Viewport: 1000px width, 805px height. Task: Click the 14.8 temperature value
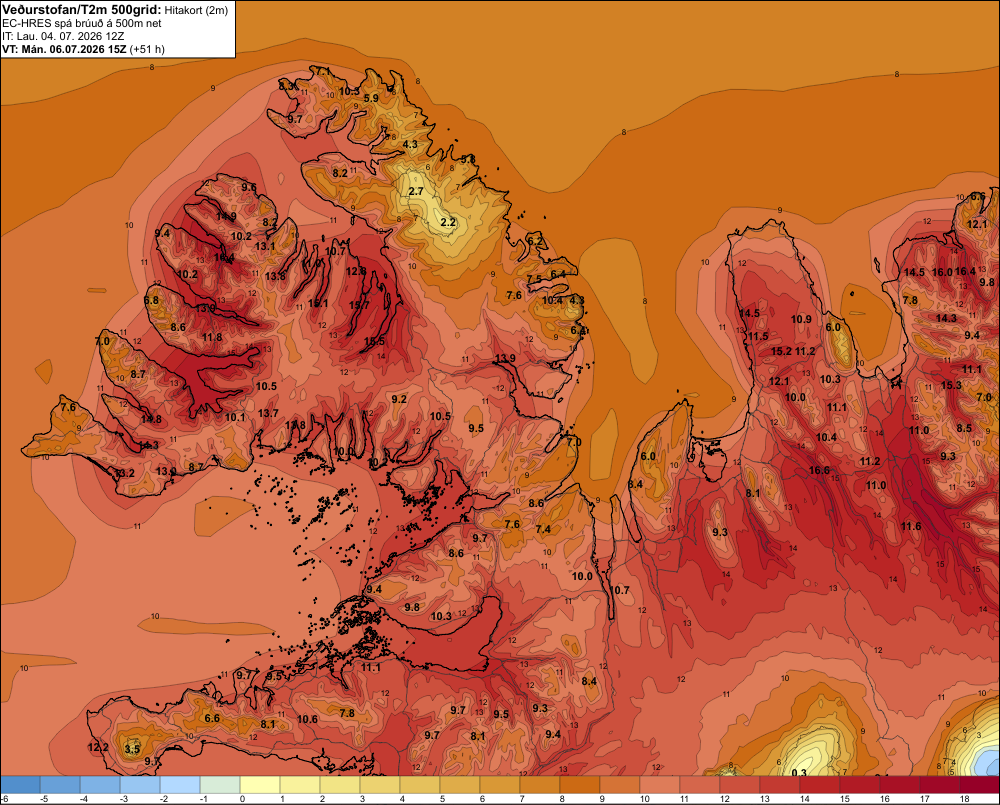click(151, 419)
